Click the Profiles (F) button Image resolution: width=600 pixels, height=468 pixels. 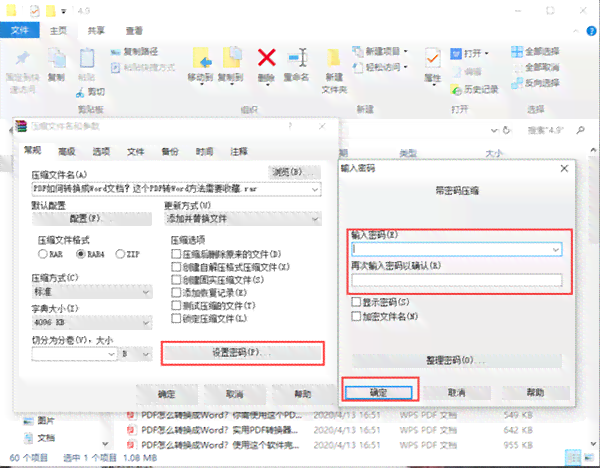pos(92,219)
